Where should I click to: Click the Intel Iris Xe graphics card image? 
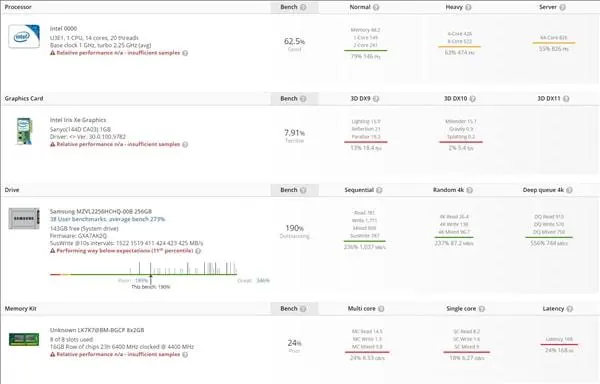click(x=24, y=131)
